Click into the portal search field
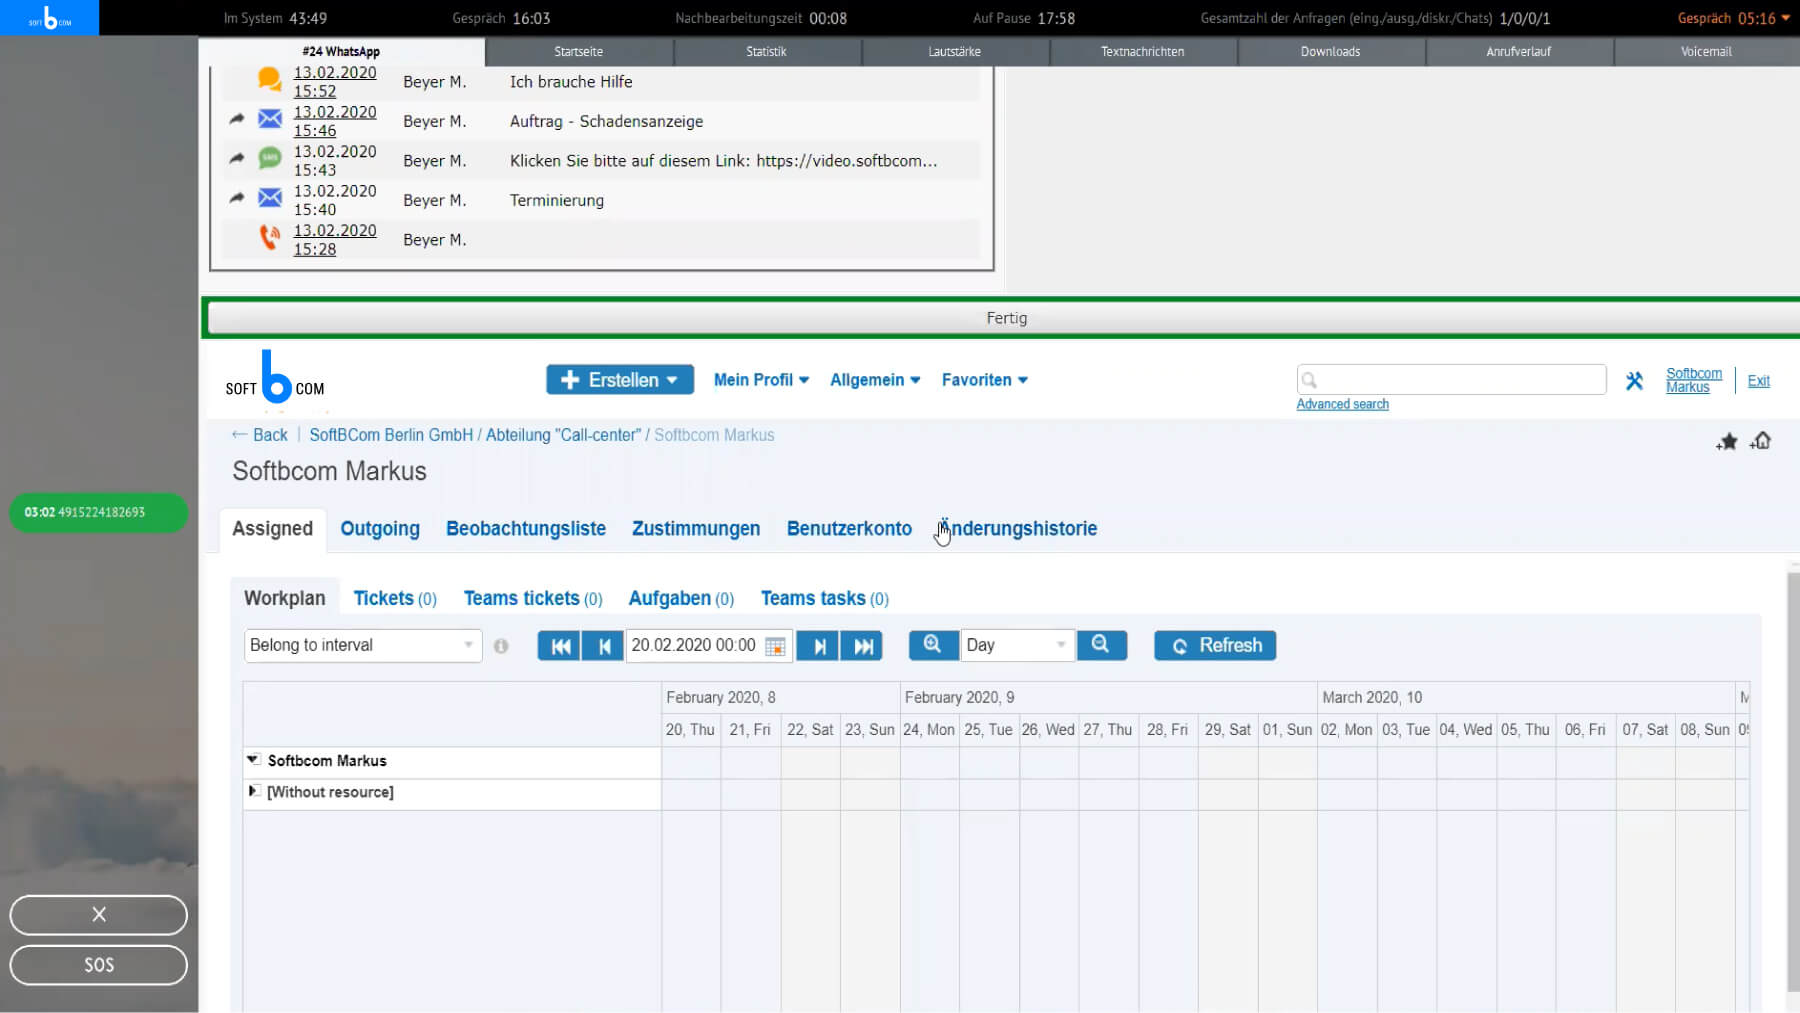1800x1013 pixels. 1451,380
